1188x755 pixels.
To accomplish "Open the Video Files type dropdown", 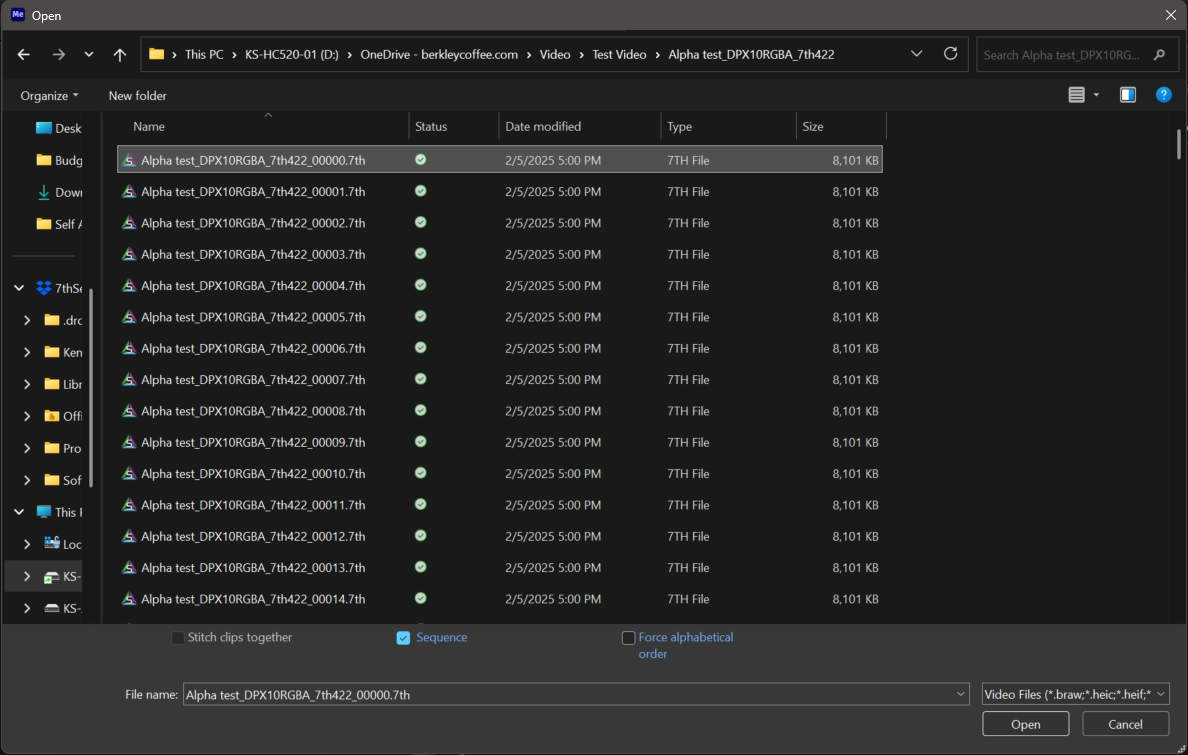I will (x=1075, y=694).
